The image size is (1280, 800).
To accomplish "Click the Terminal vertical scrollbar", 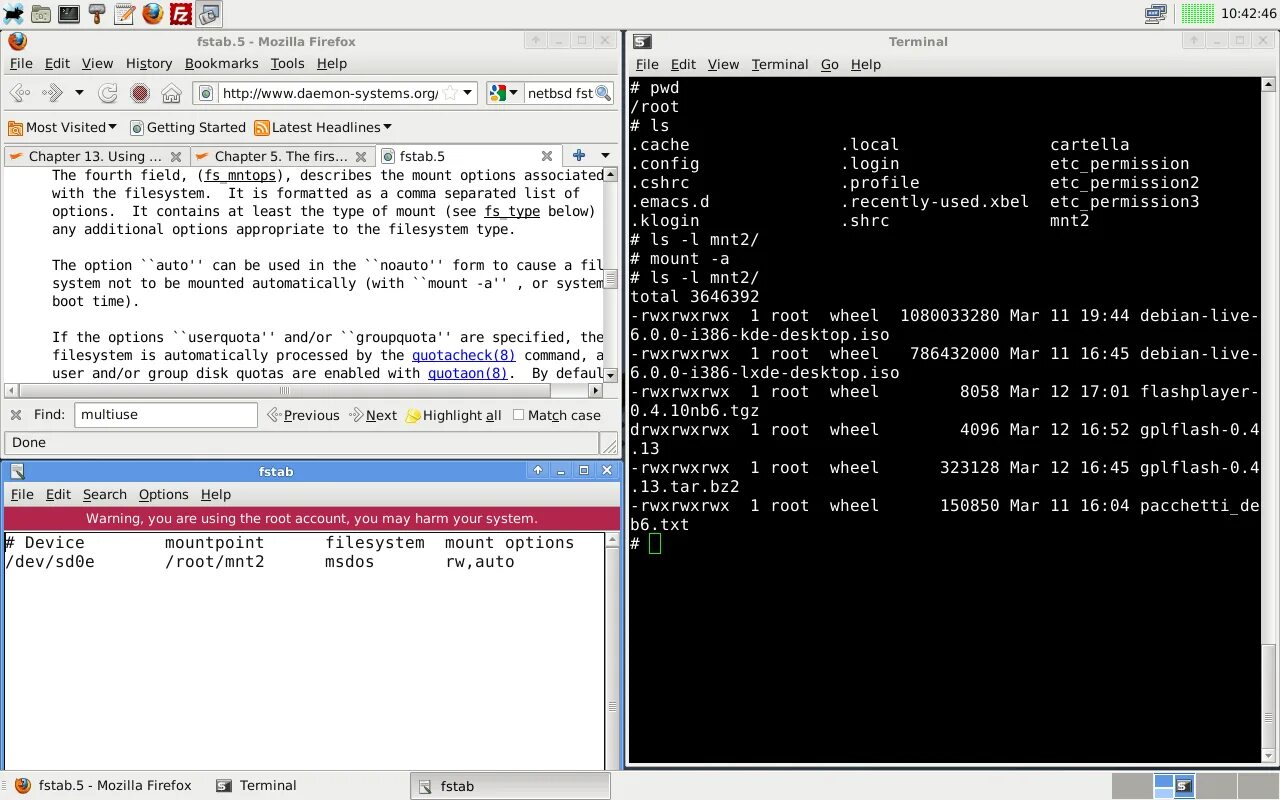I will 1270,420.
